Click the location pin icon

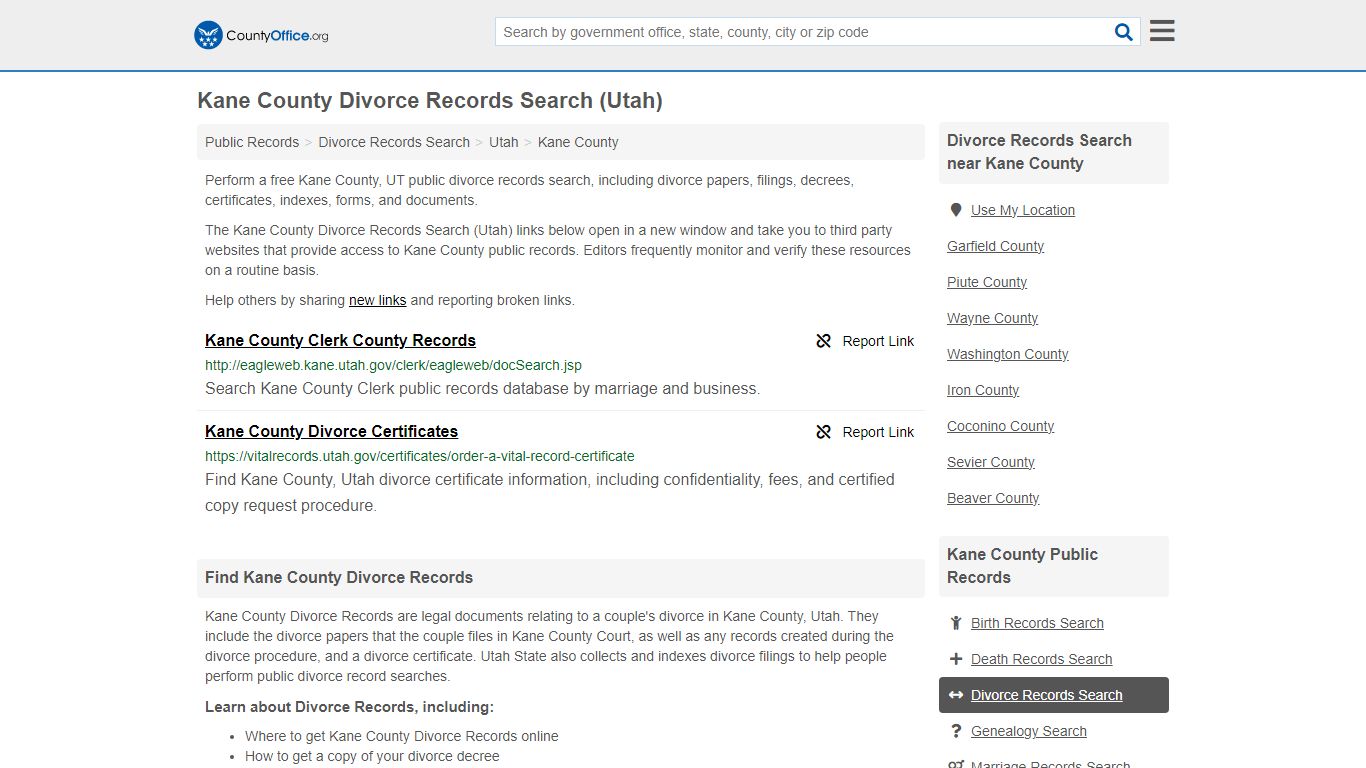[956, 210]
